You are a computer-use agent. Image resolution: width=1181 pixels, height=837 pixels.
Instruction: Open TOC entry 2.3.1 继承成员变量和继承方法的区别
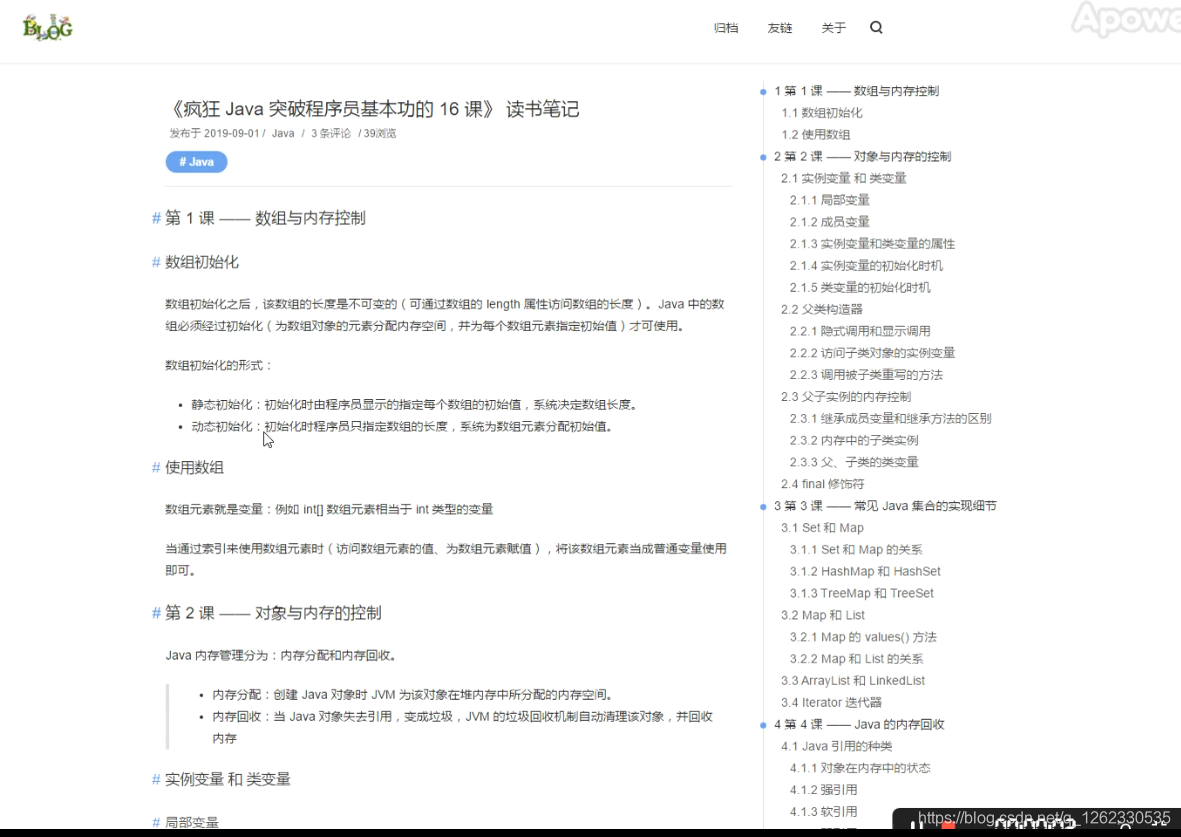(890, 419)
